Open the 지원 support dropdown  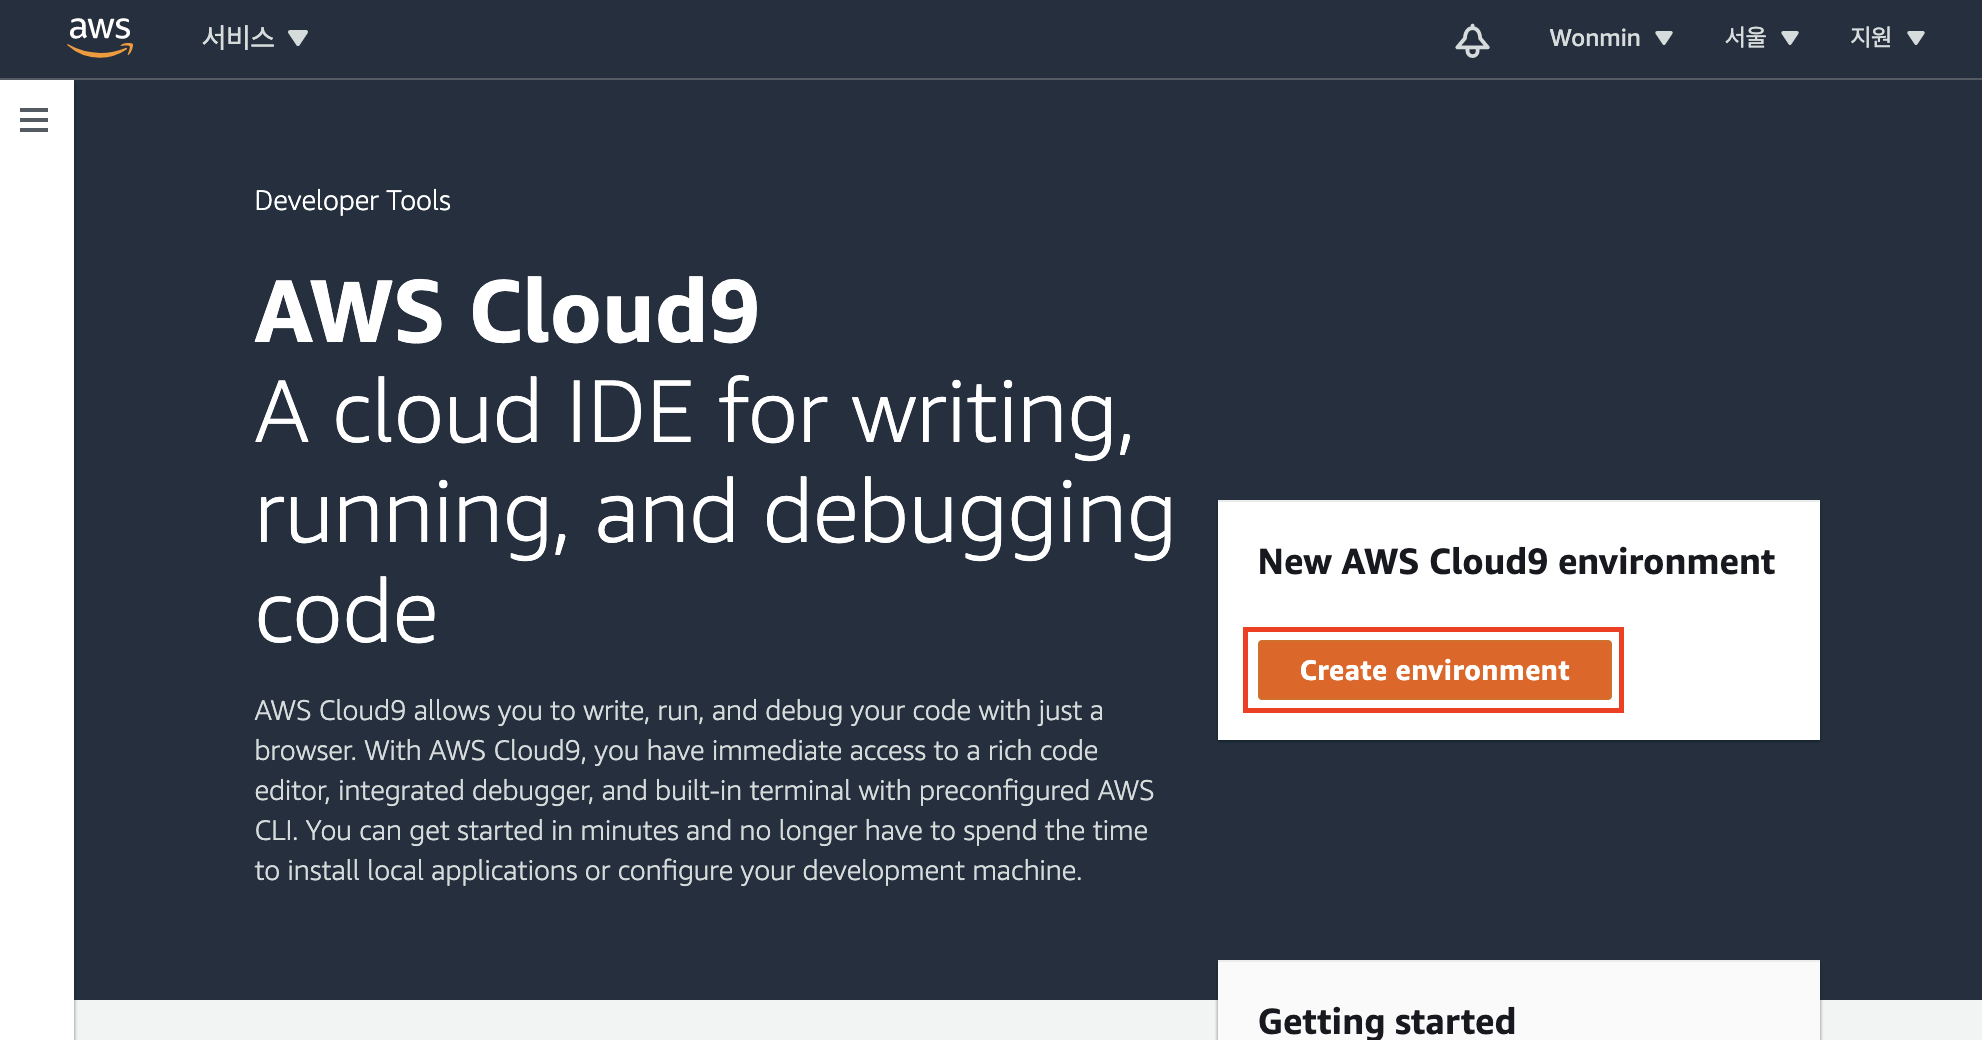point(1887,38)
